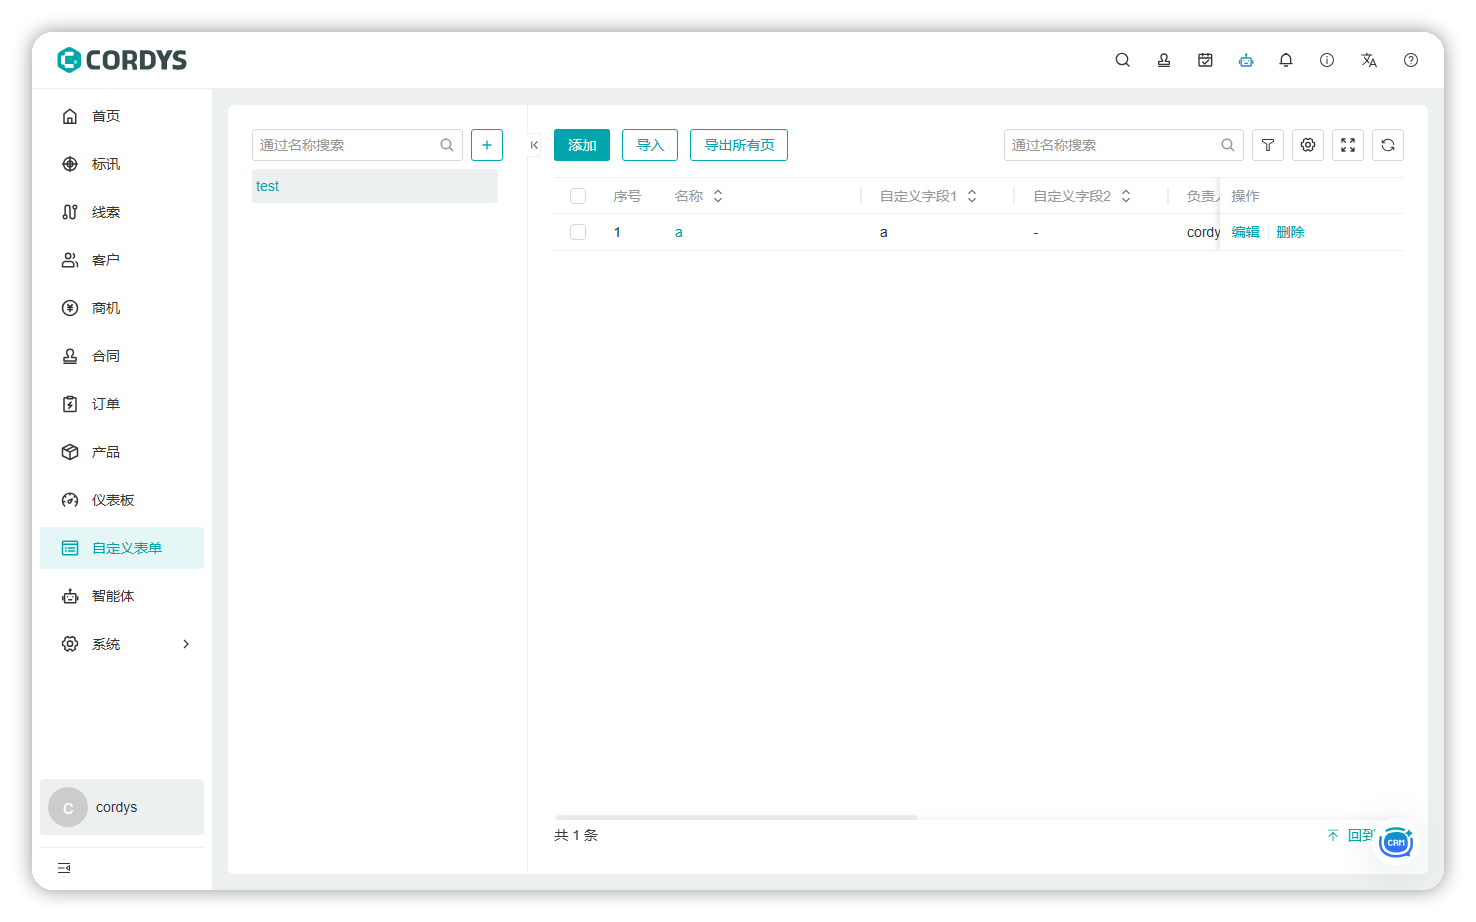Go to 首页 in sidebar

pyautogui.click(x=122, y=116)
